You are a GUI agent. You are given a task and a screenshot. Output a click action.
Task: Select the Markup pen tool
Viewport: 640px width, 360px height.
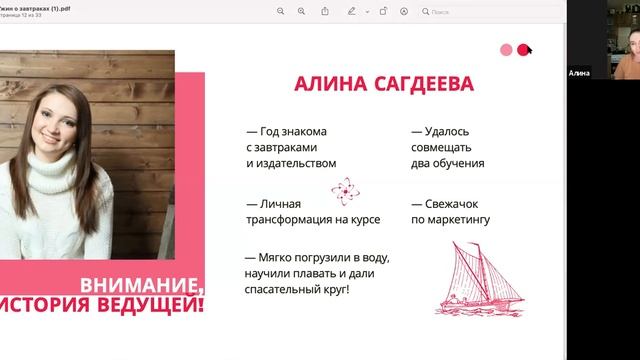[351, 11]
